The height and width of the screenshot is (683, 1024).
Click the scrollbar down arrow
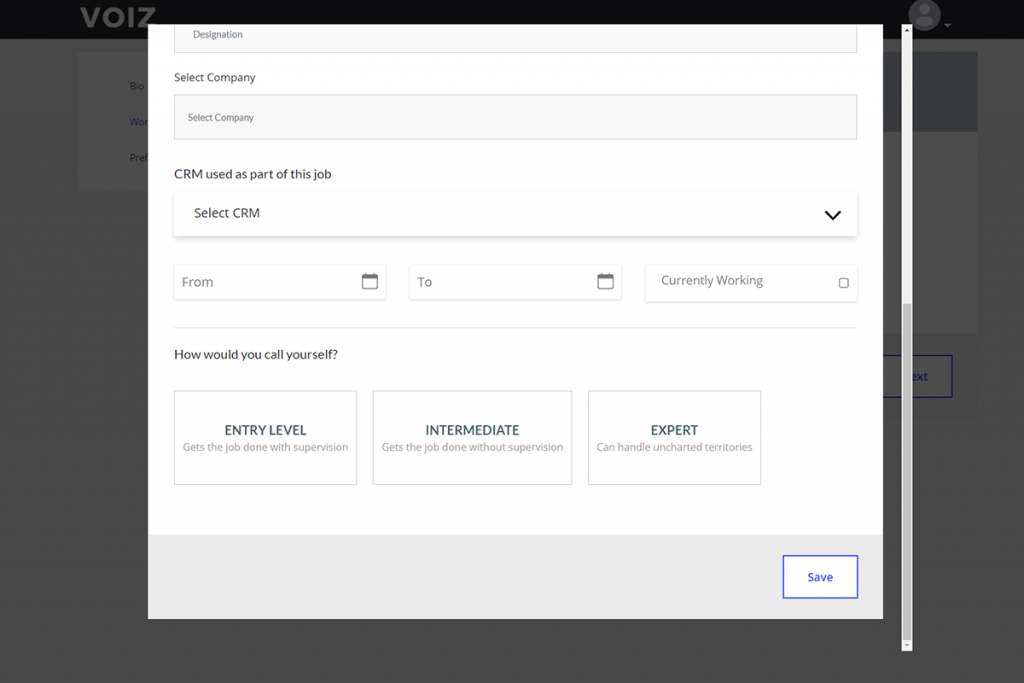pyautogui.click(x=906, y=646)
